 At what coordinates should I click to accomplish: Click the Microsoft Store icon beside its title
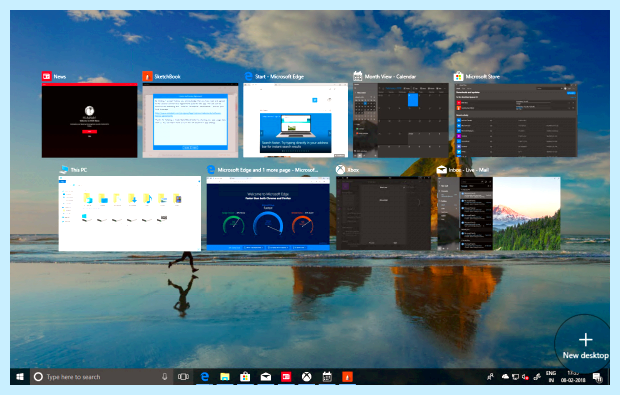(459, 76)
